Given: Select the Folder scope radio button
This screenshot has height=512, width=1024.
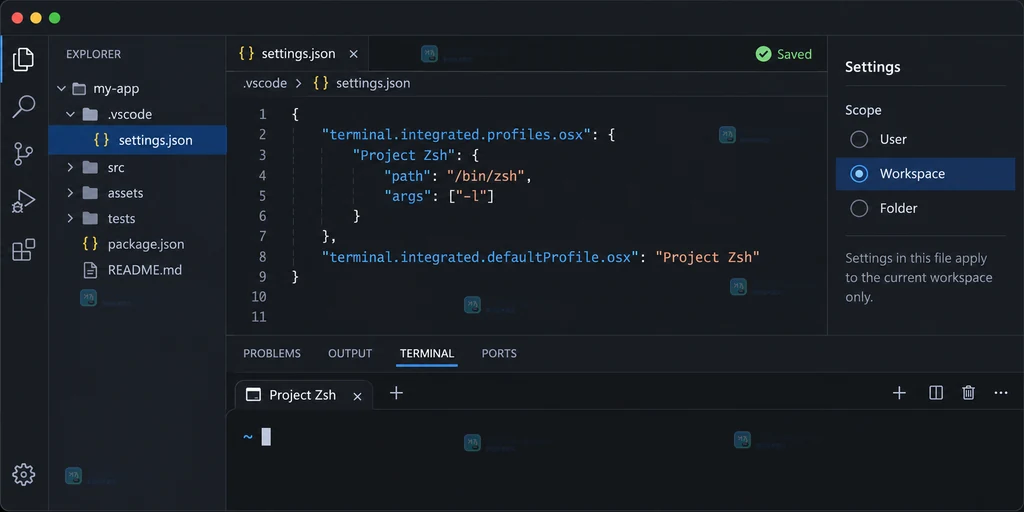Looking at the screenshot, I should [x=859, y=208].
